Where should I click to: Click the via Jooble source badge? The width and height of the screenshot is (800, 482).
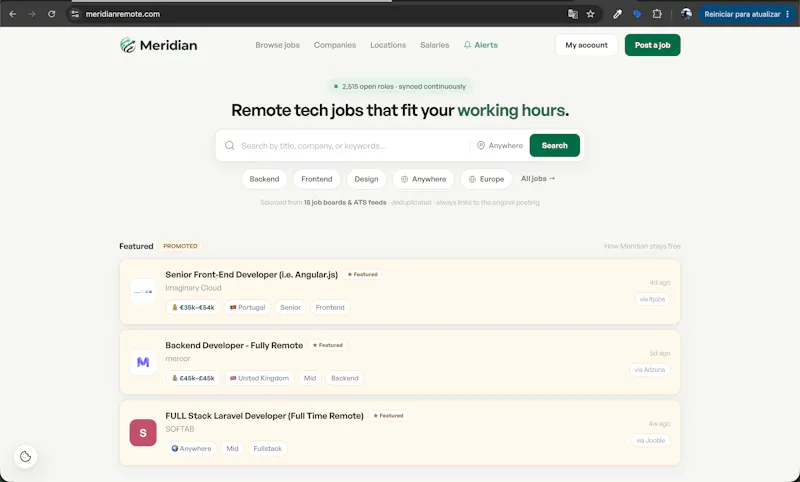pyautogui.click(x=651, y=441)
